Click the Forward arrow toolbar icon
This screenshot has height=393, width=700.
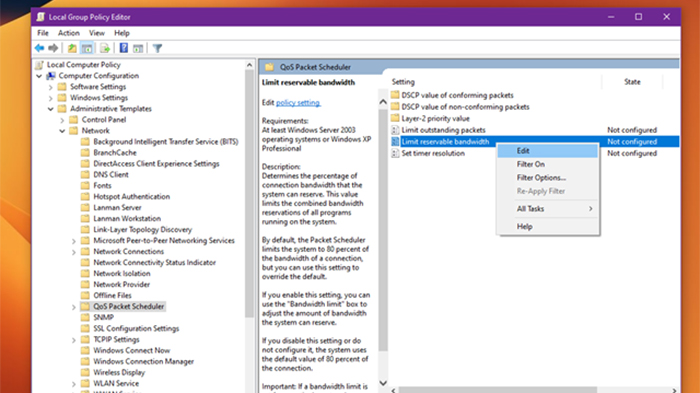tap(53, 48)
